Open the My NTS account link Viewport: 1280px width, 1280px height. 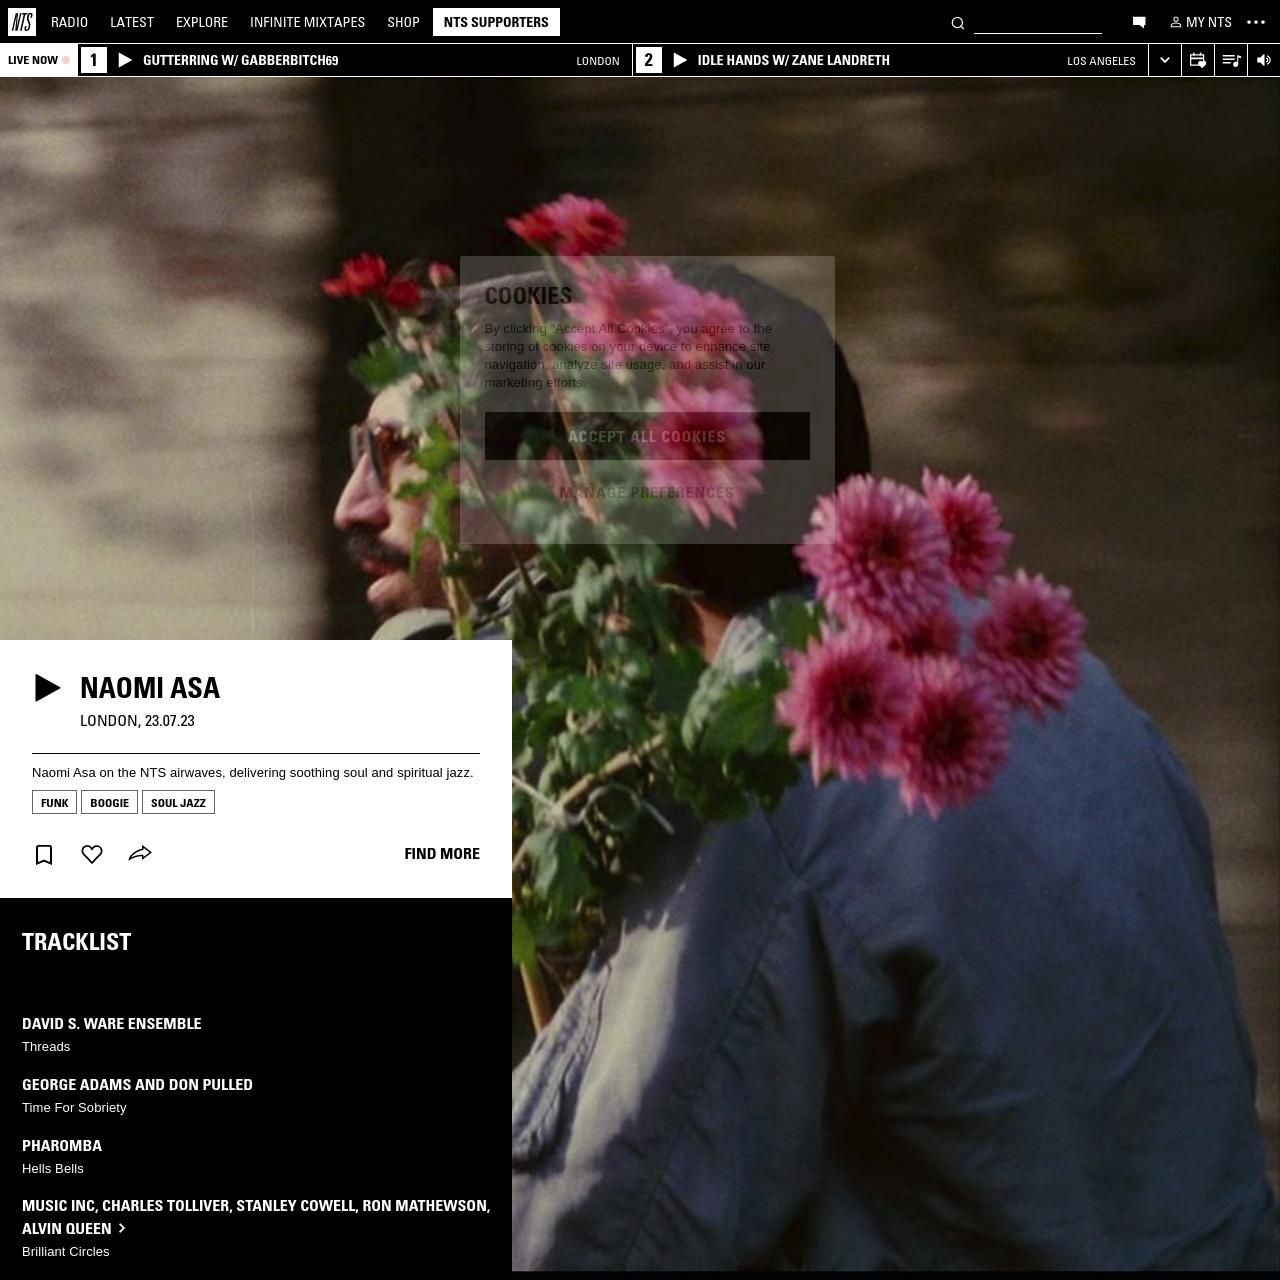(1201, 22)
